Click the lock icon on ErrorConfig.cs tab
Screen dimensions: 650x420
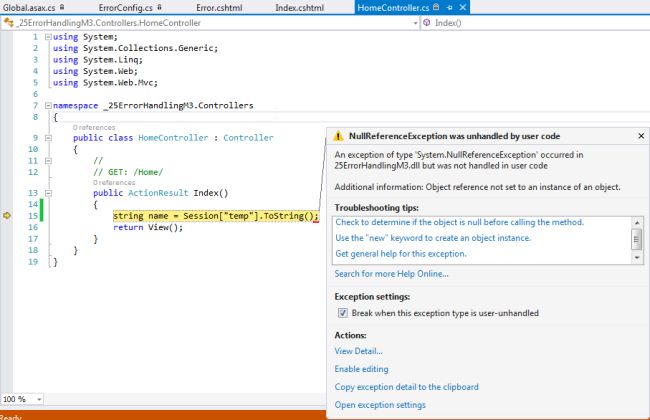pyautogui.click(x=160, y=7)
